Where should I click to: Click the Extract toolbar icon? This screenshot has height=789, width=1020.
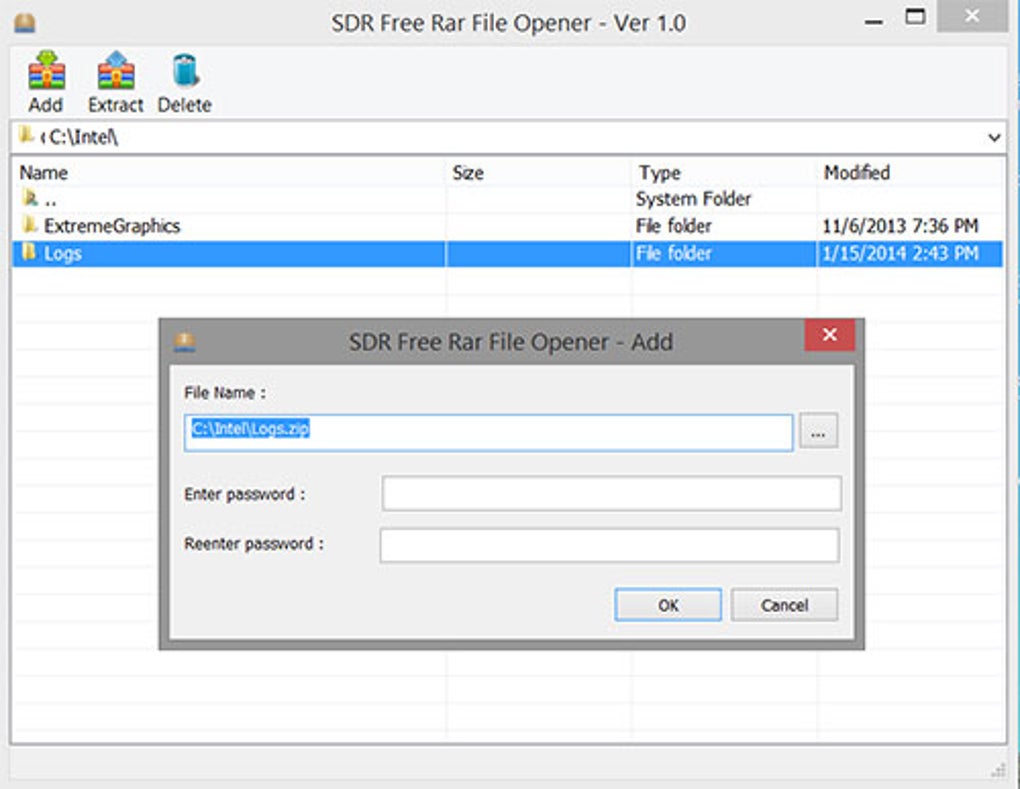(116, 70)
